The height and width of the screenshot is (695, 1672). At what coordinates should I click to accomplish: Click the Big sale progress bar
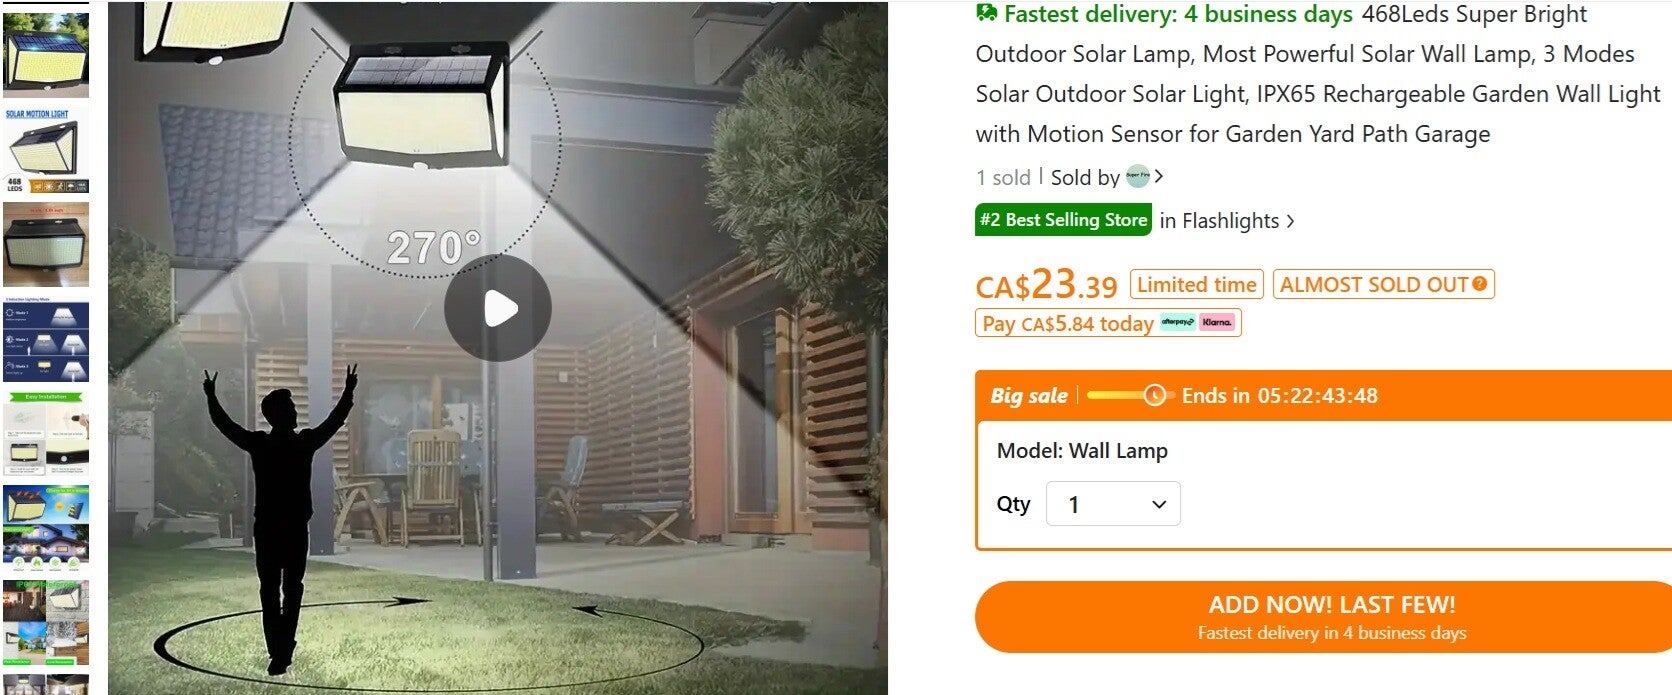pos(1128,395)
